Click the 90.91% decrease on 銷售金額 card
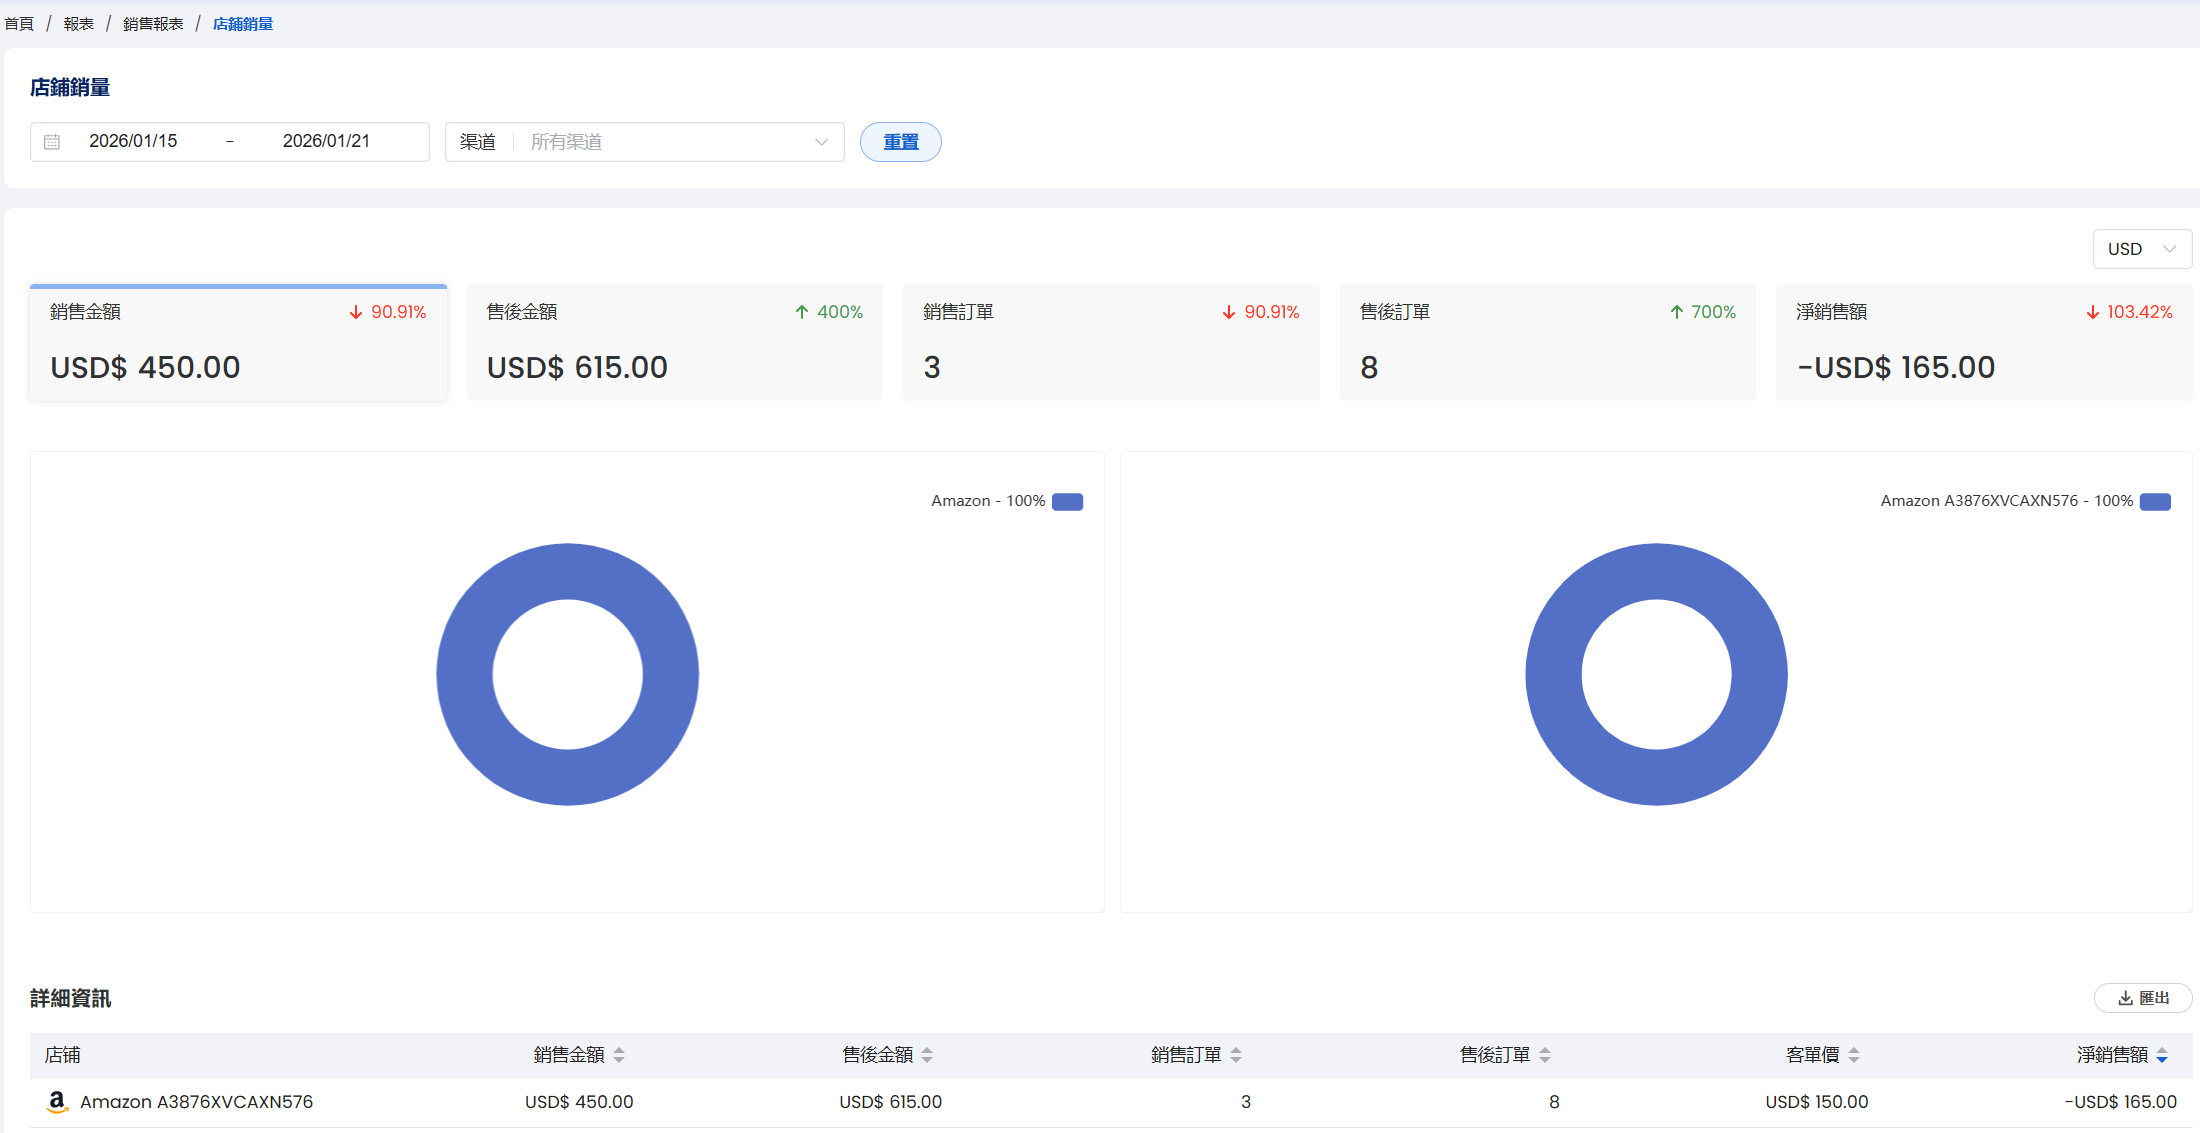This screenshot has height=1133, width=2200. (387, 312)
